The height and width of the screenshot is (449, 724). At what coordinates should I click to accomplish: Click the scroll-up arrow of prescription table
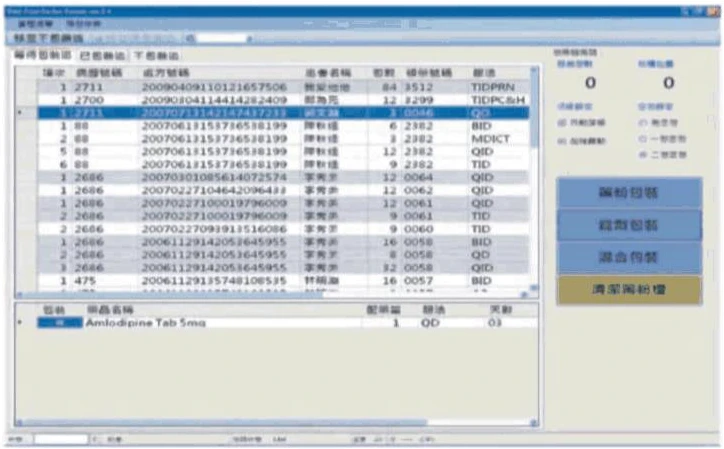pos(534,70)
